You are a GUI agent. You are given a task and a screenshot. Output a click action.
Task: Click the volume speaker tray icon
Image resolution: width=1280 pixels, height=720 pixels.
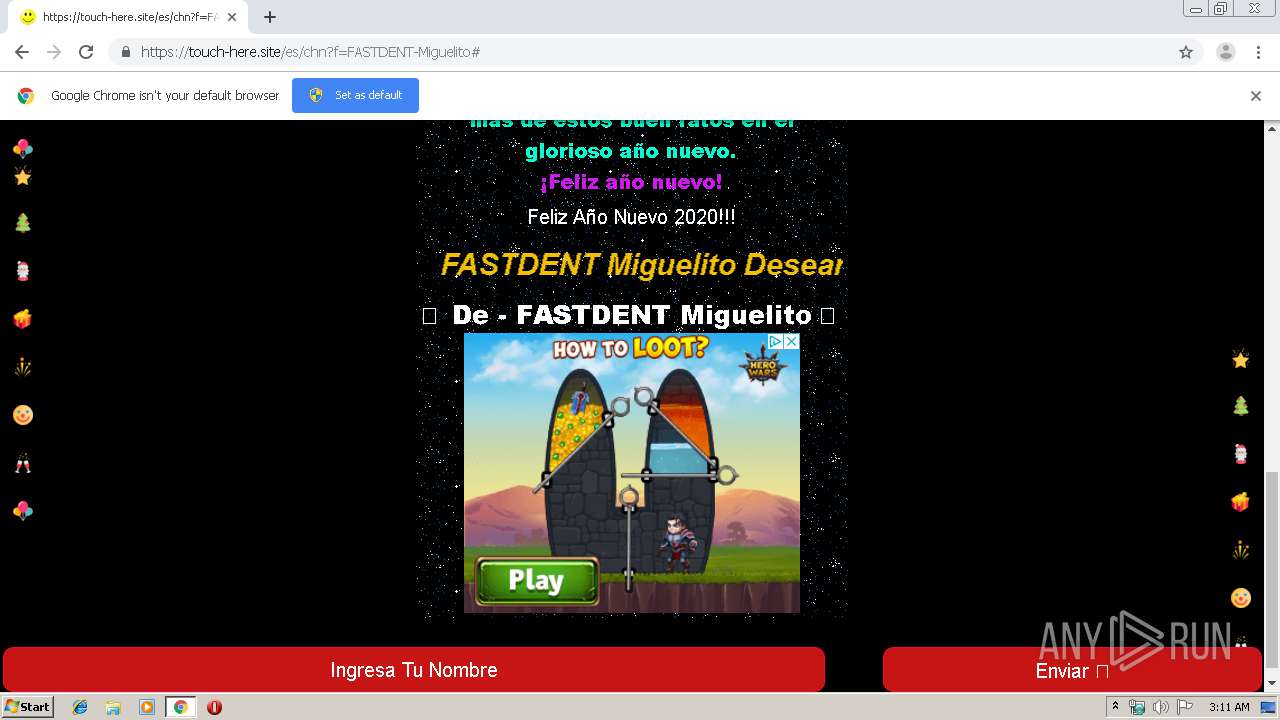[x=1160, y=707]
